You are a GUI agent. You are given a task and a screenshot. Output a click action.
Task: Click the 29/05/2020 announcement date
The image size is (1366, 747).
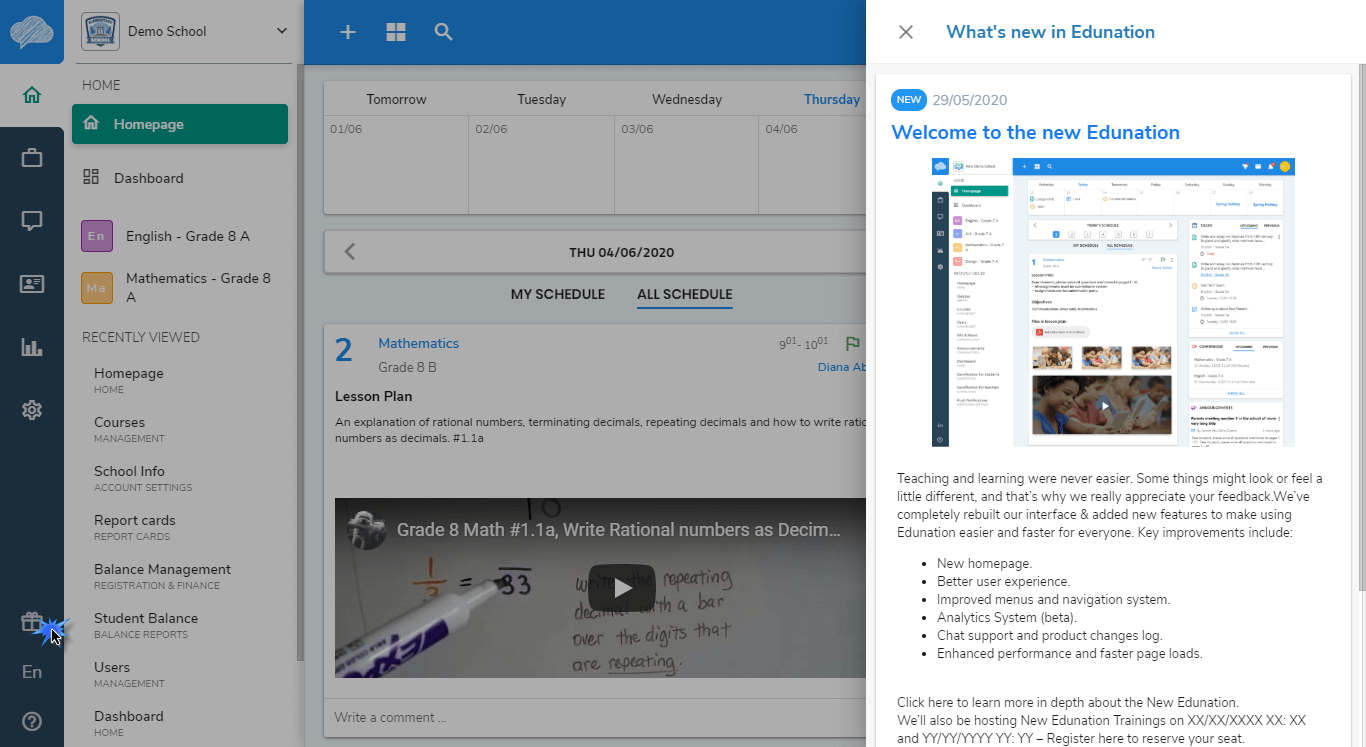click(x=970, y=100)
